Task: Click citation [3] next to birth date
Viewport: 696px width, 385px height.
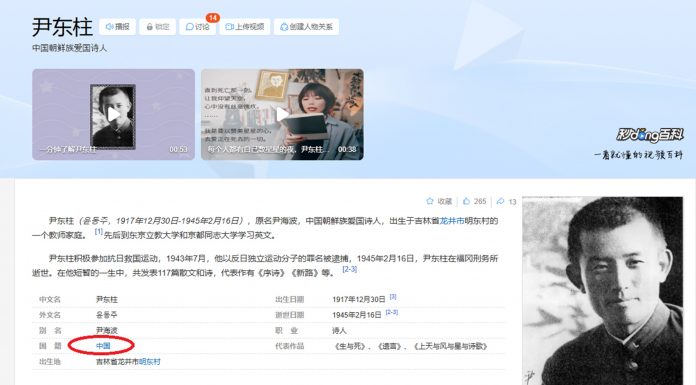Action: point(393,297)
